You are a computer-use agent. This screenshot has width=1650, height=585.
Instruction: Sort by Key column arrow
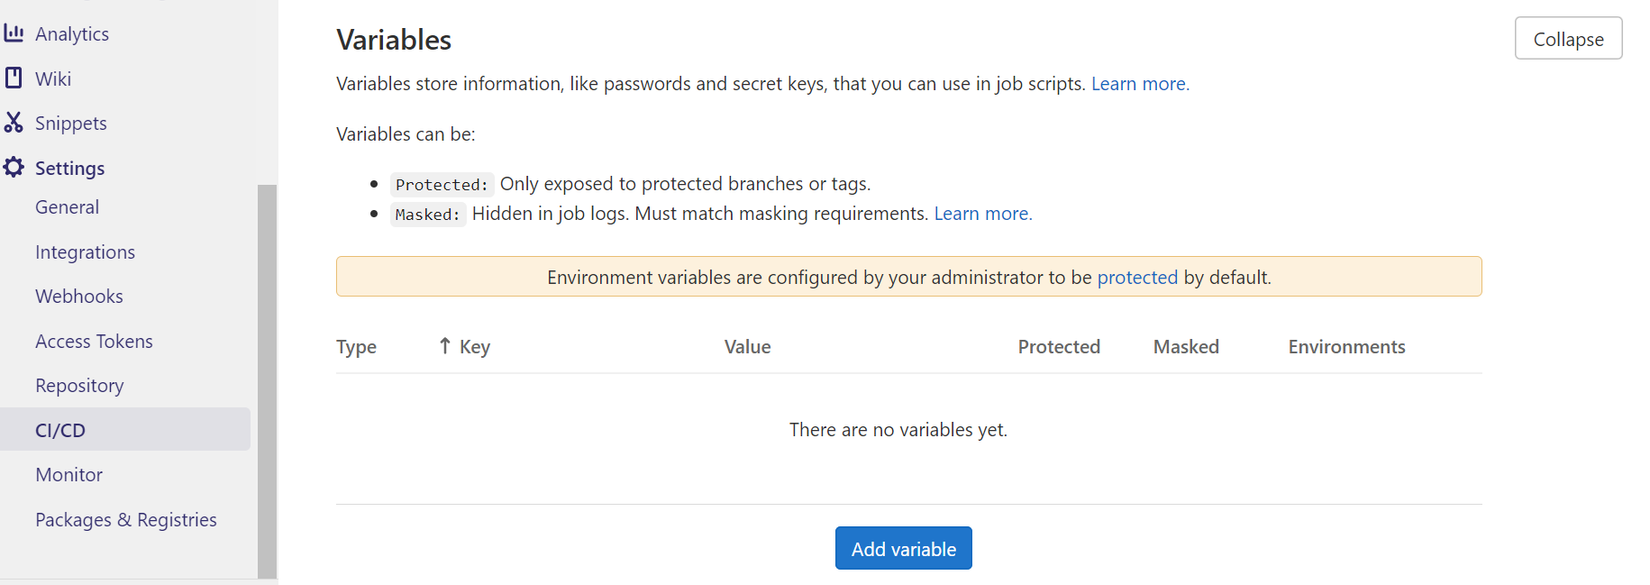[445, 346]
